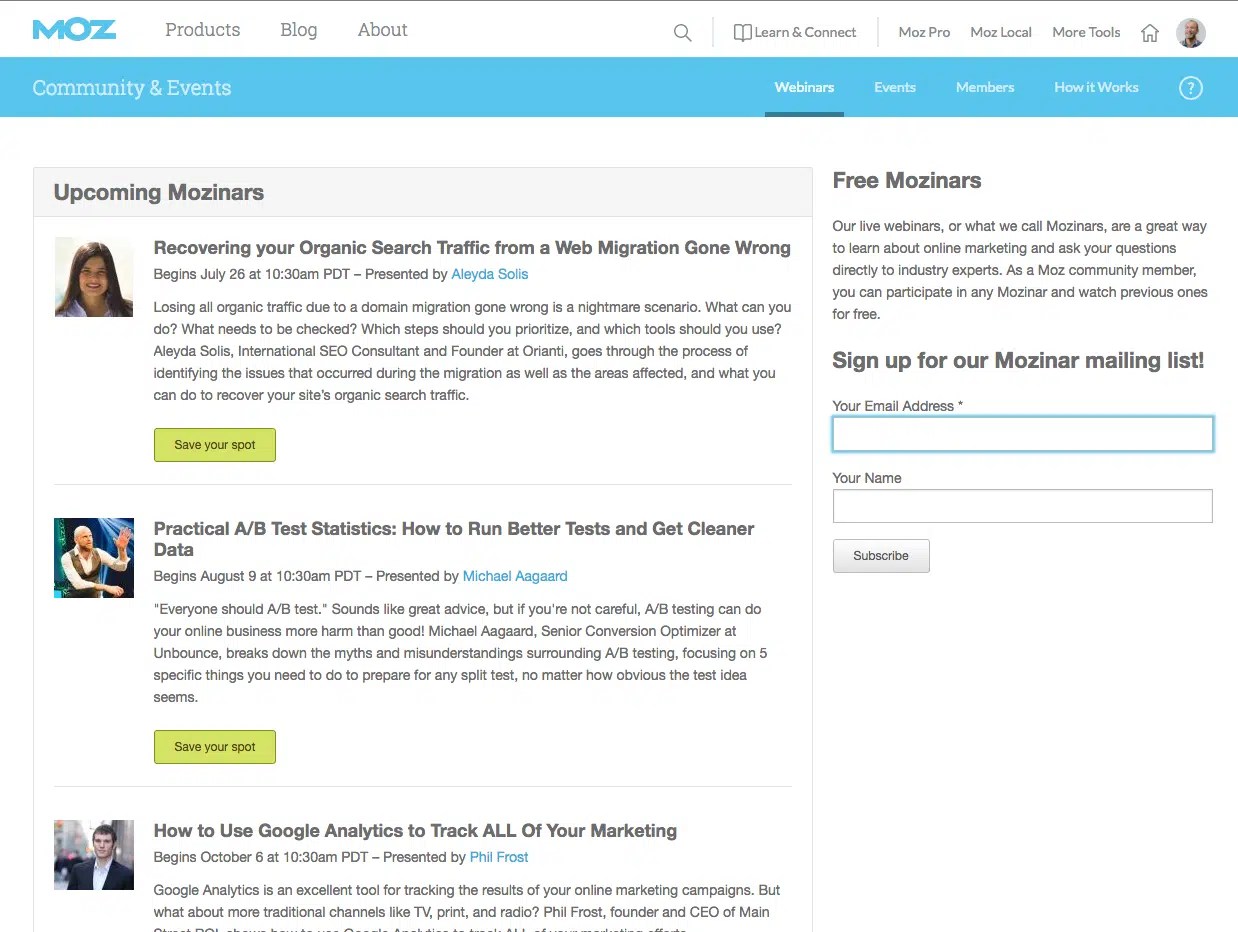
Task: Open Michael Aagaard presenter photo
Action: click(x=94, y=558)
